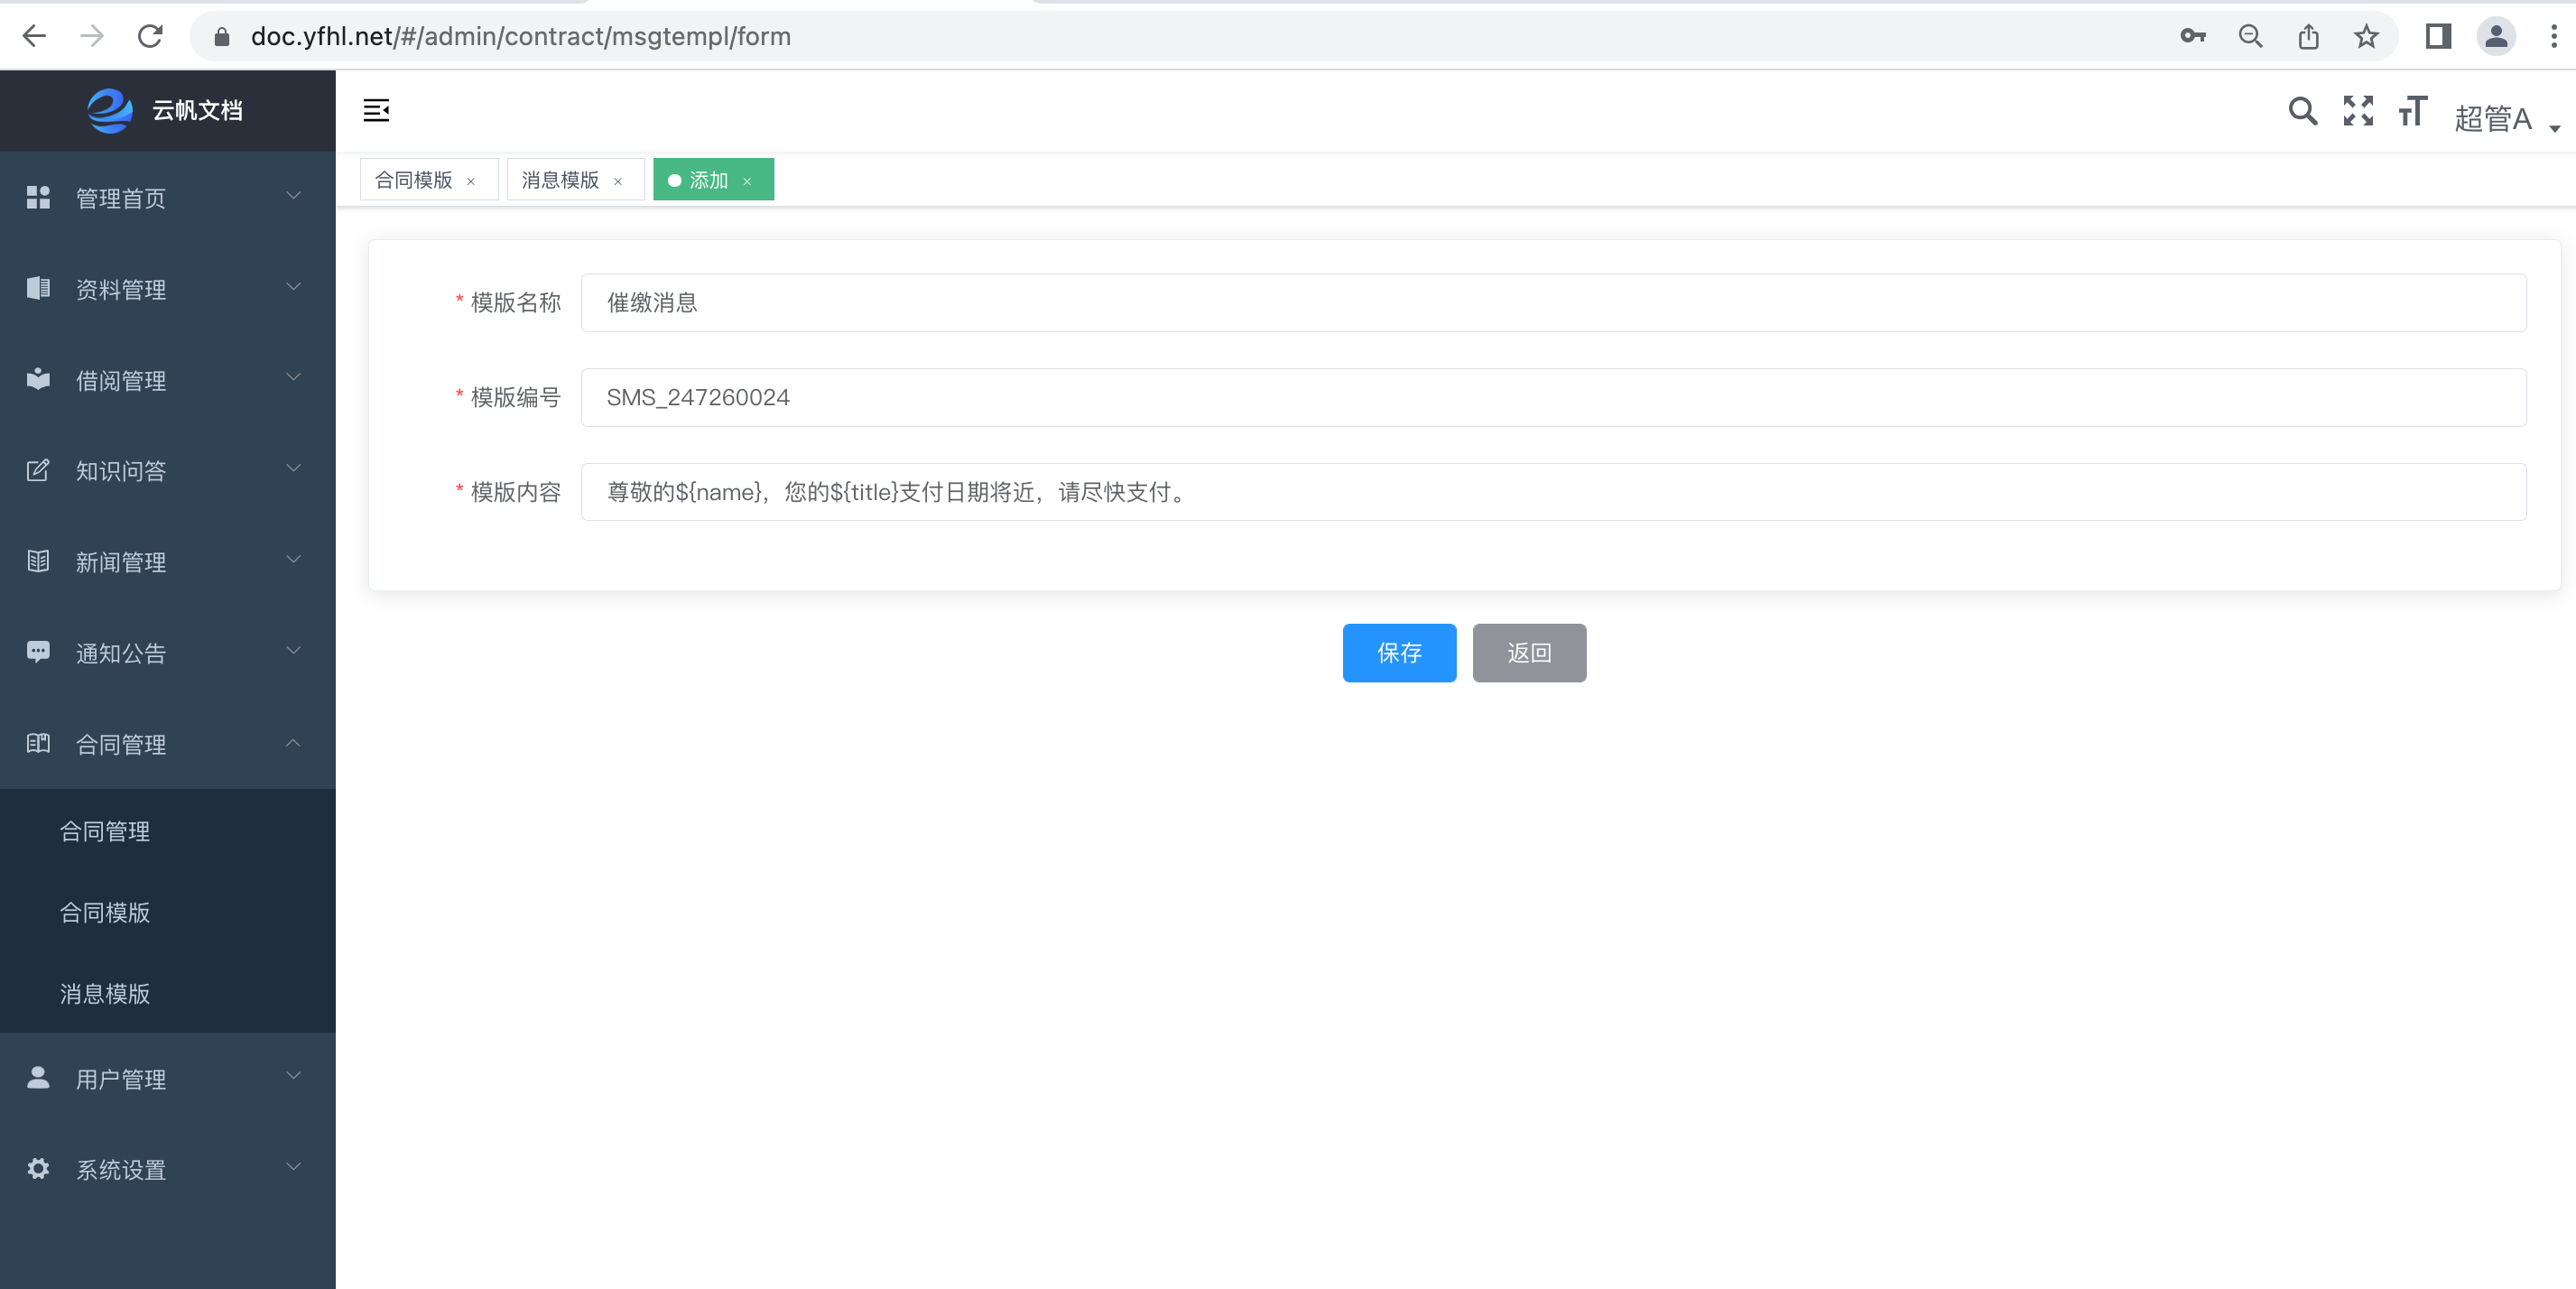2576x1289 pixels.
Task: Click the 通知公告 chat bubble icon
Action: point(38,652)
